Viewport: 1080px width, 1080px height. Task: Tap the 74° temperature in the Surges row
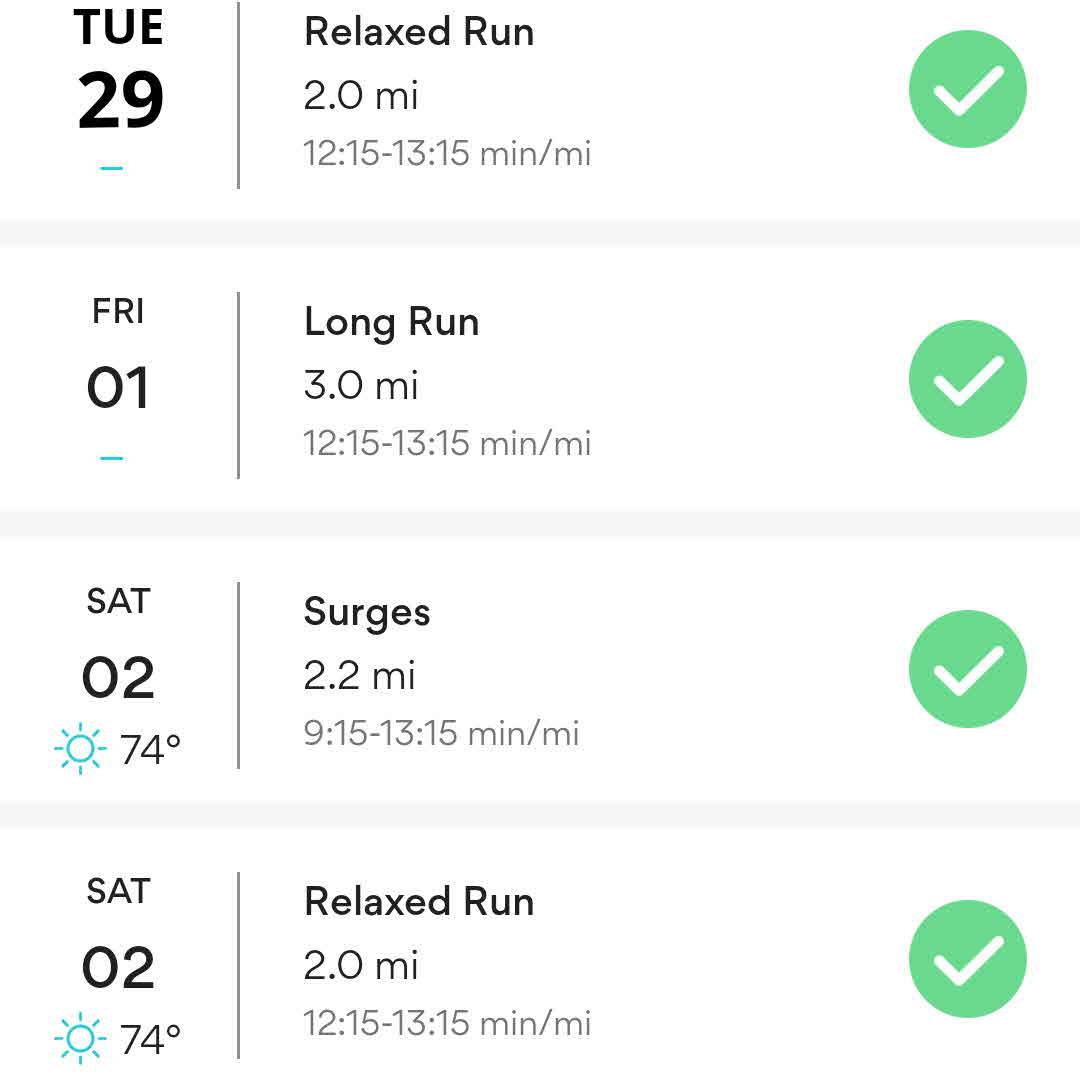(151, 749)
